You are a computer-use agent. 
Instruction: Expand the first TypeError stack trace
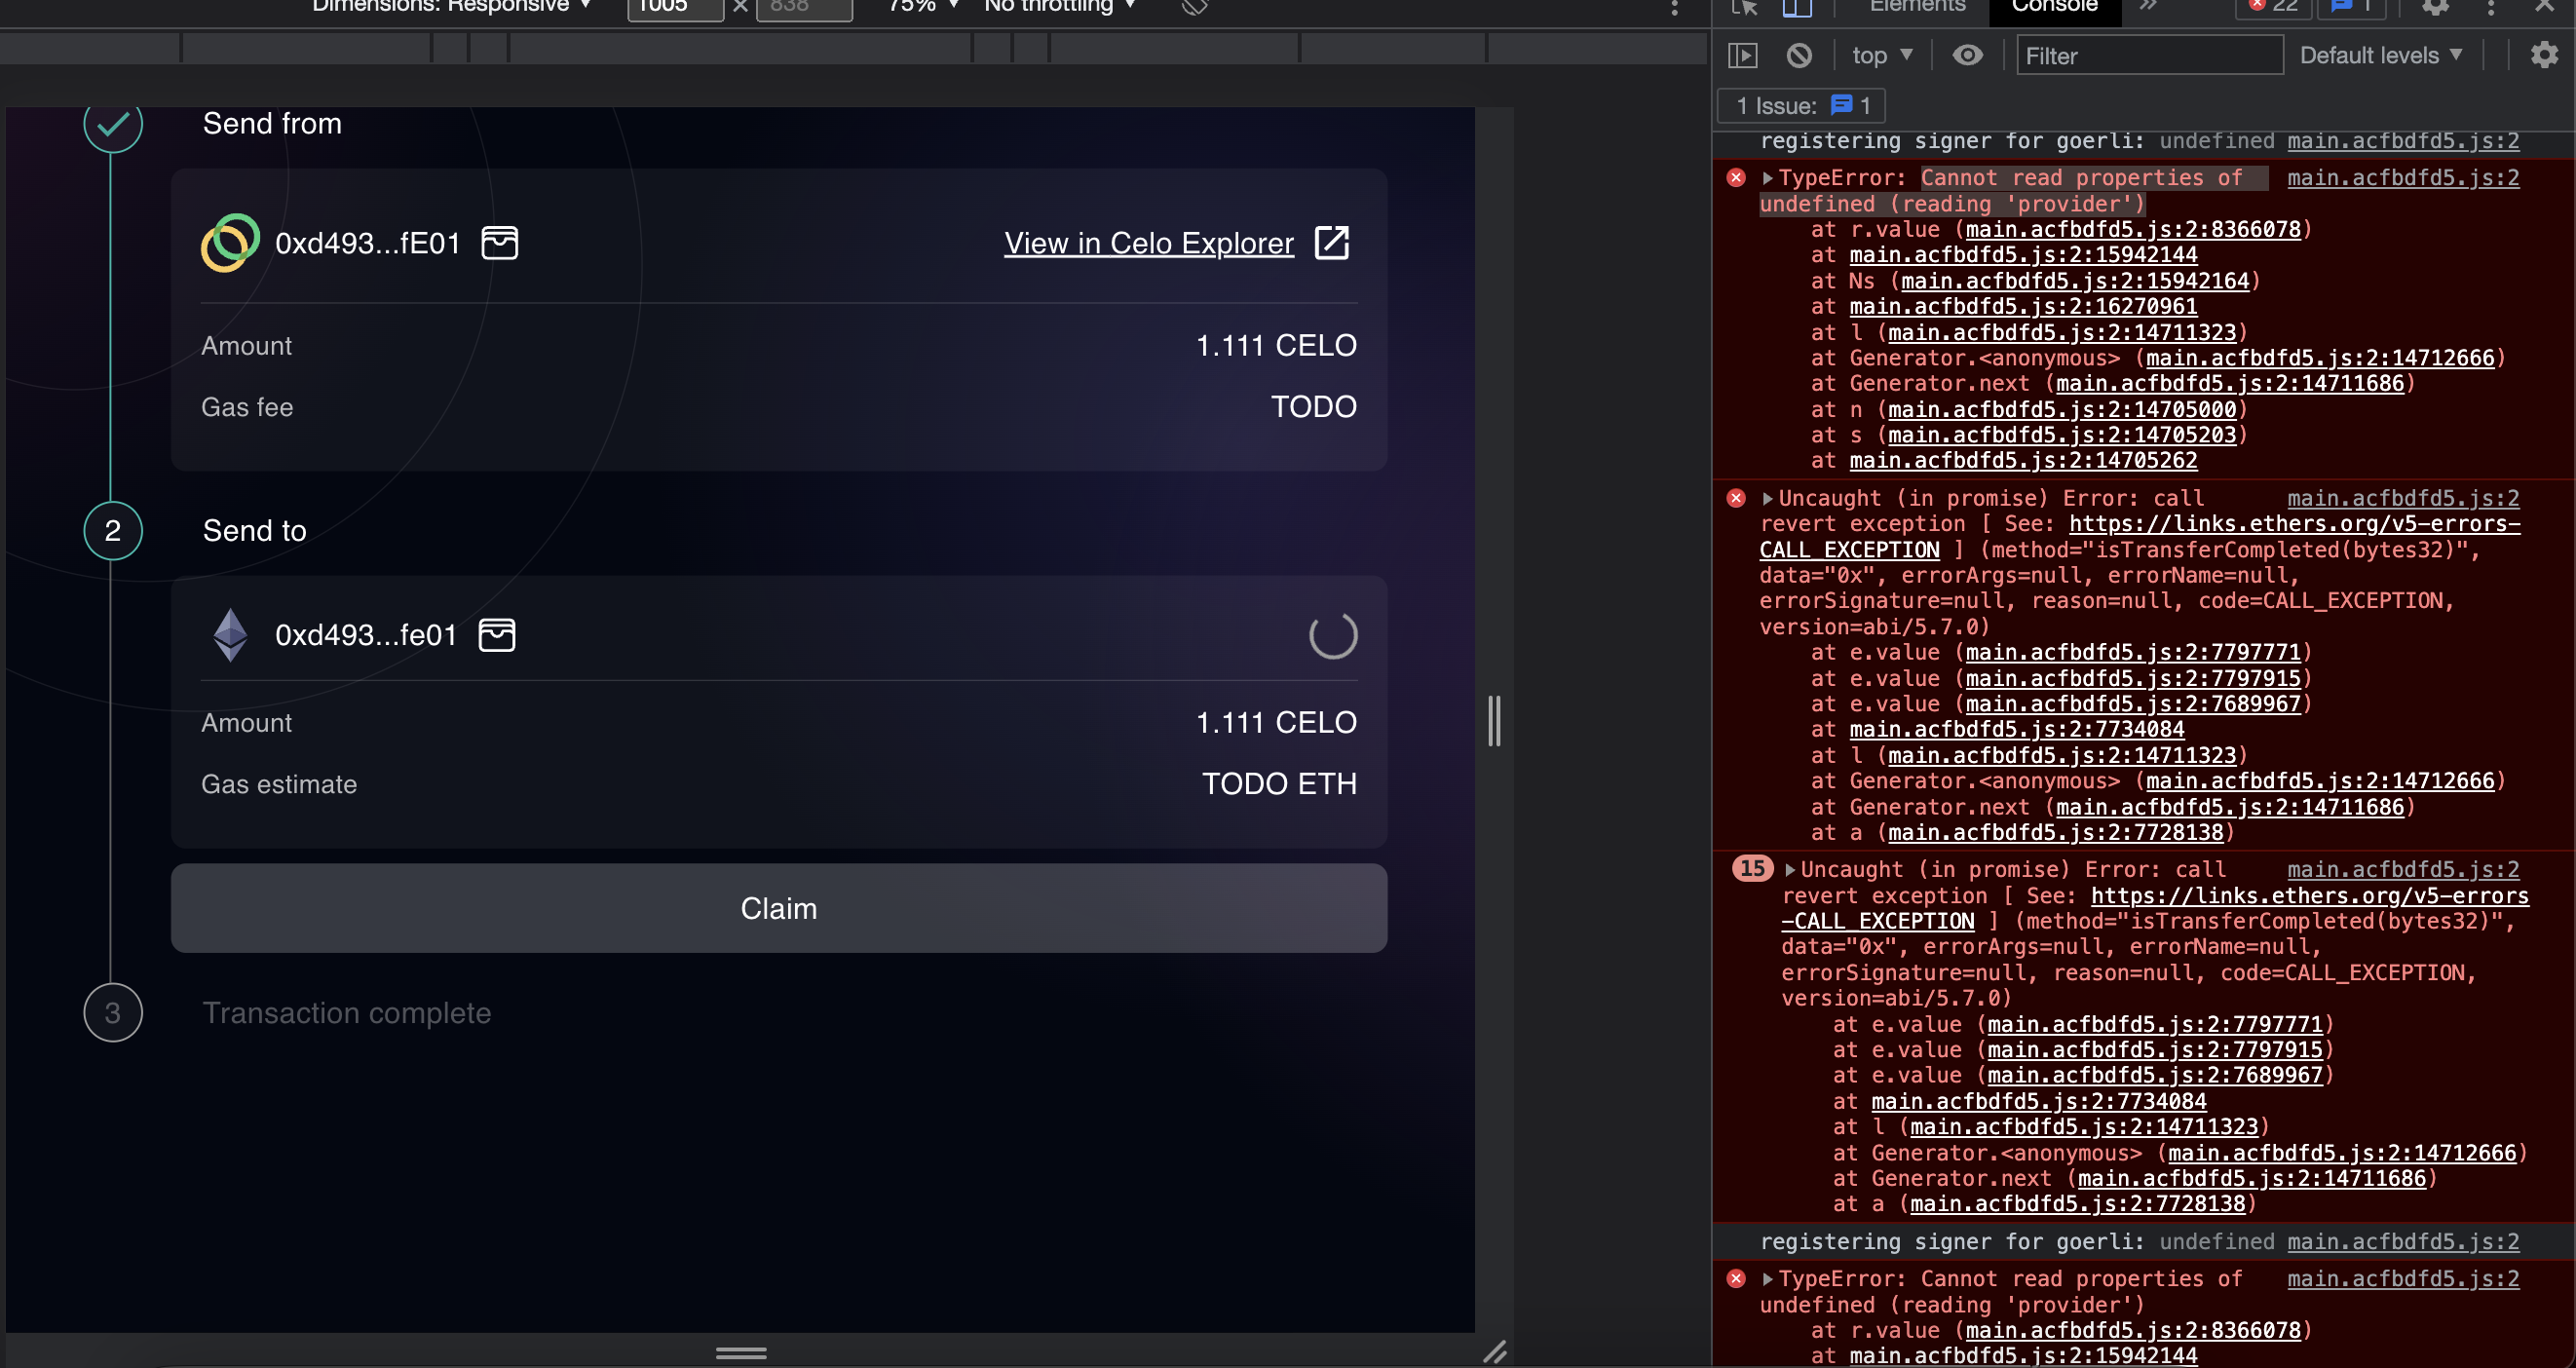(1768, 177)
